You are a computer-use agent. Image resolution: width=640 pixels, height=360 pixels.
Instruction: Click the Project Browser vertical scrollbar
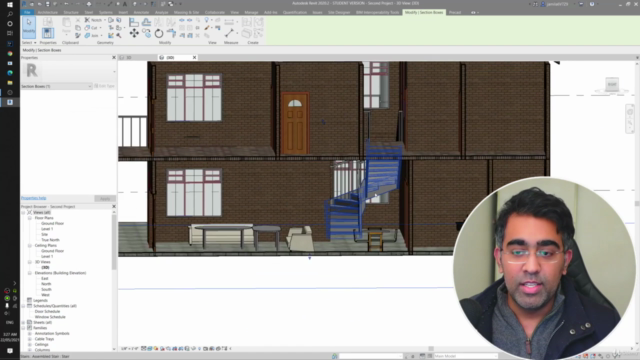coord(114,241)
